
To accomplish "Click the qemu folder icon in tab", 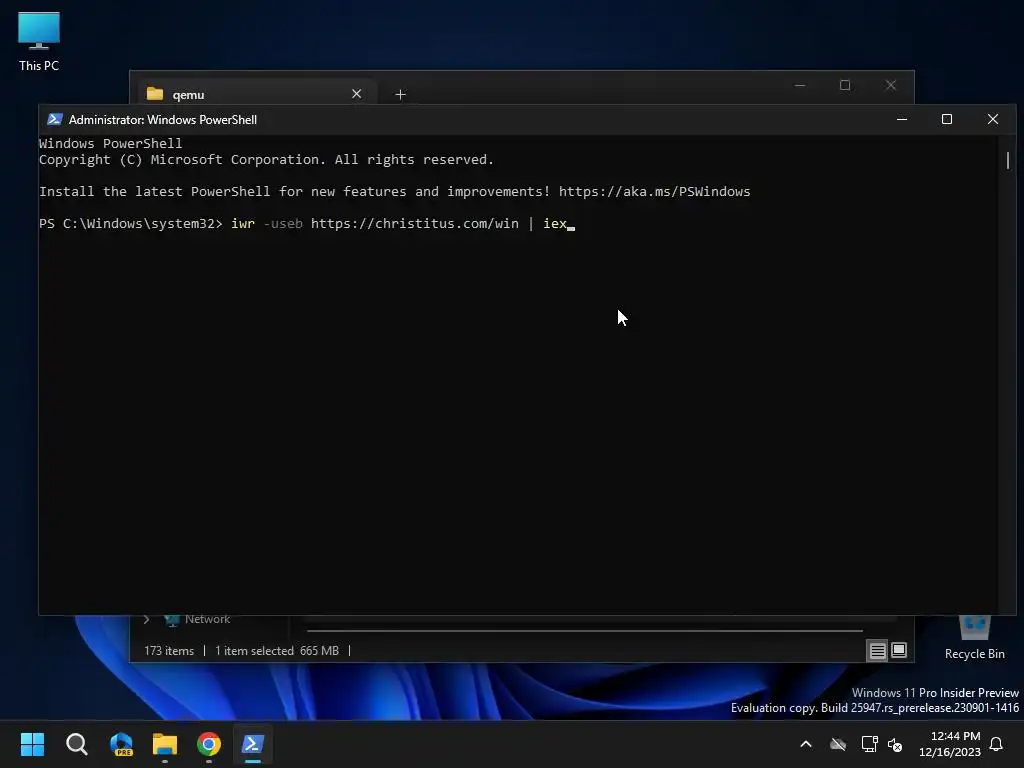I will [x=155, y=94].
